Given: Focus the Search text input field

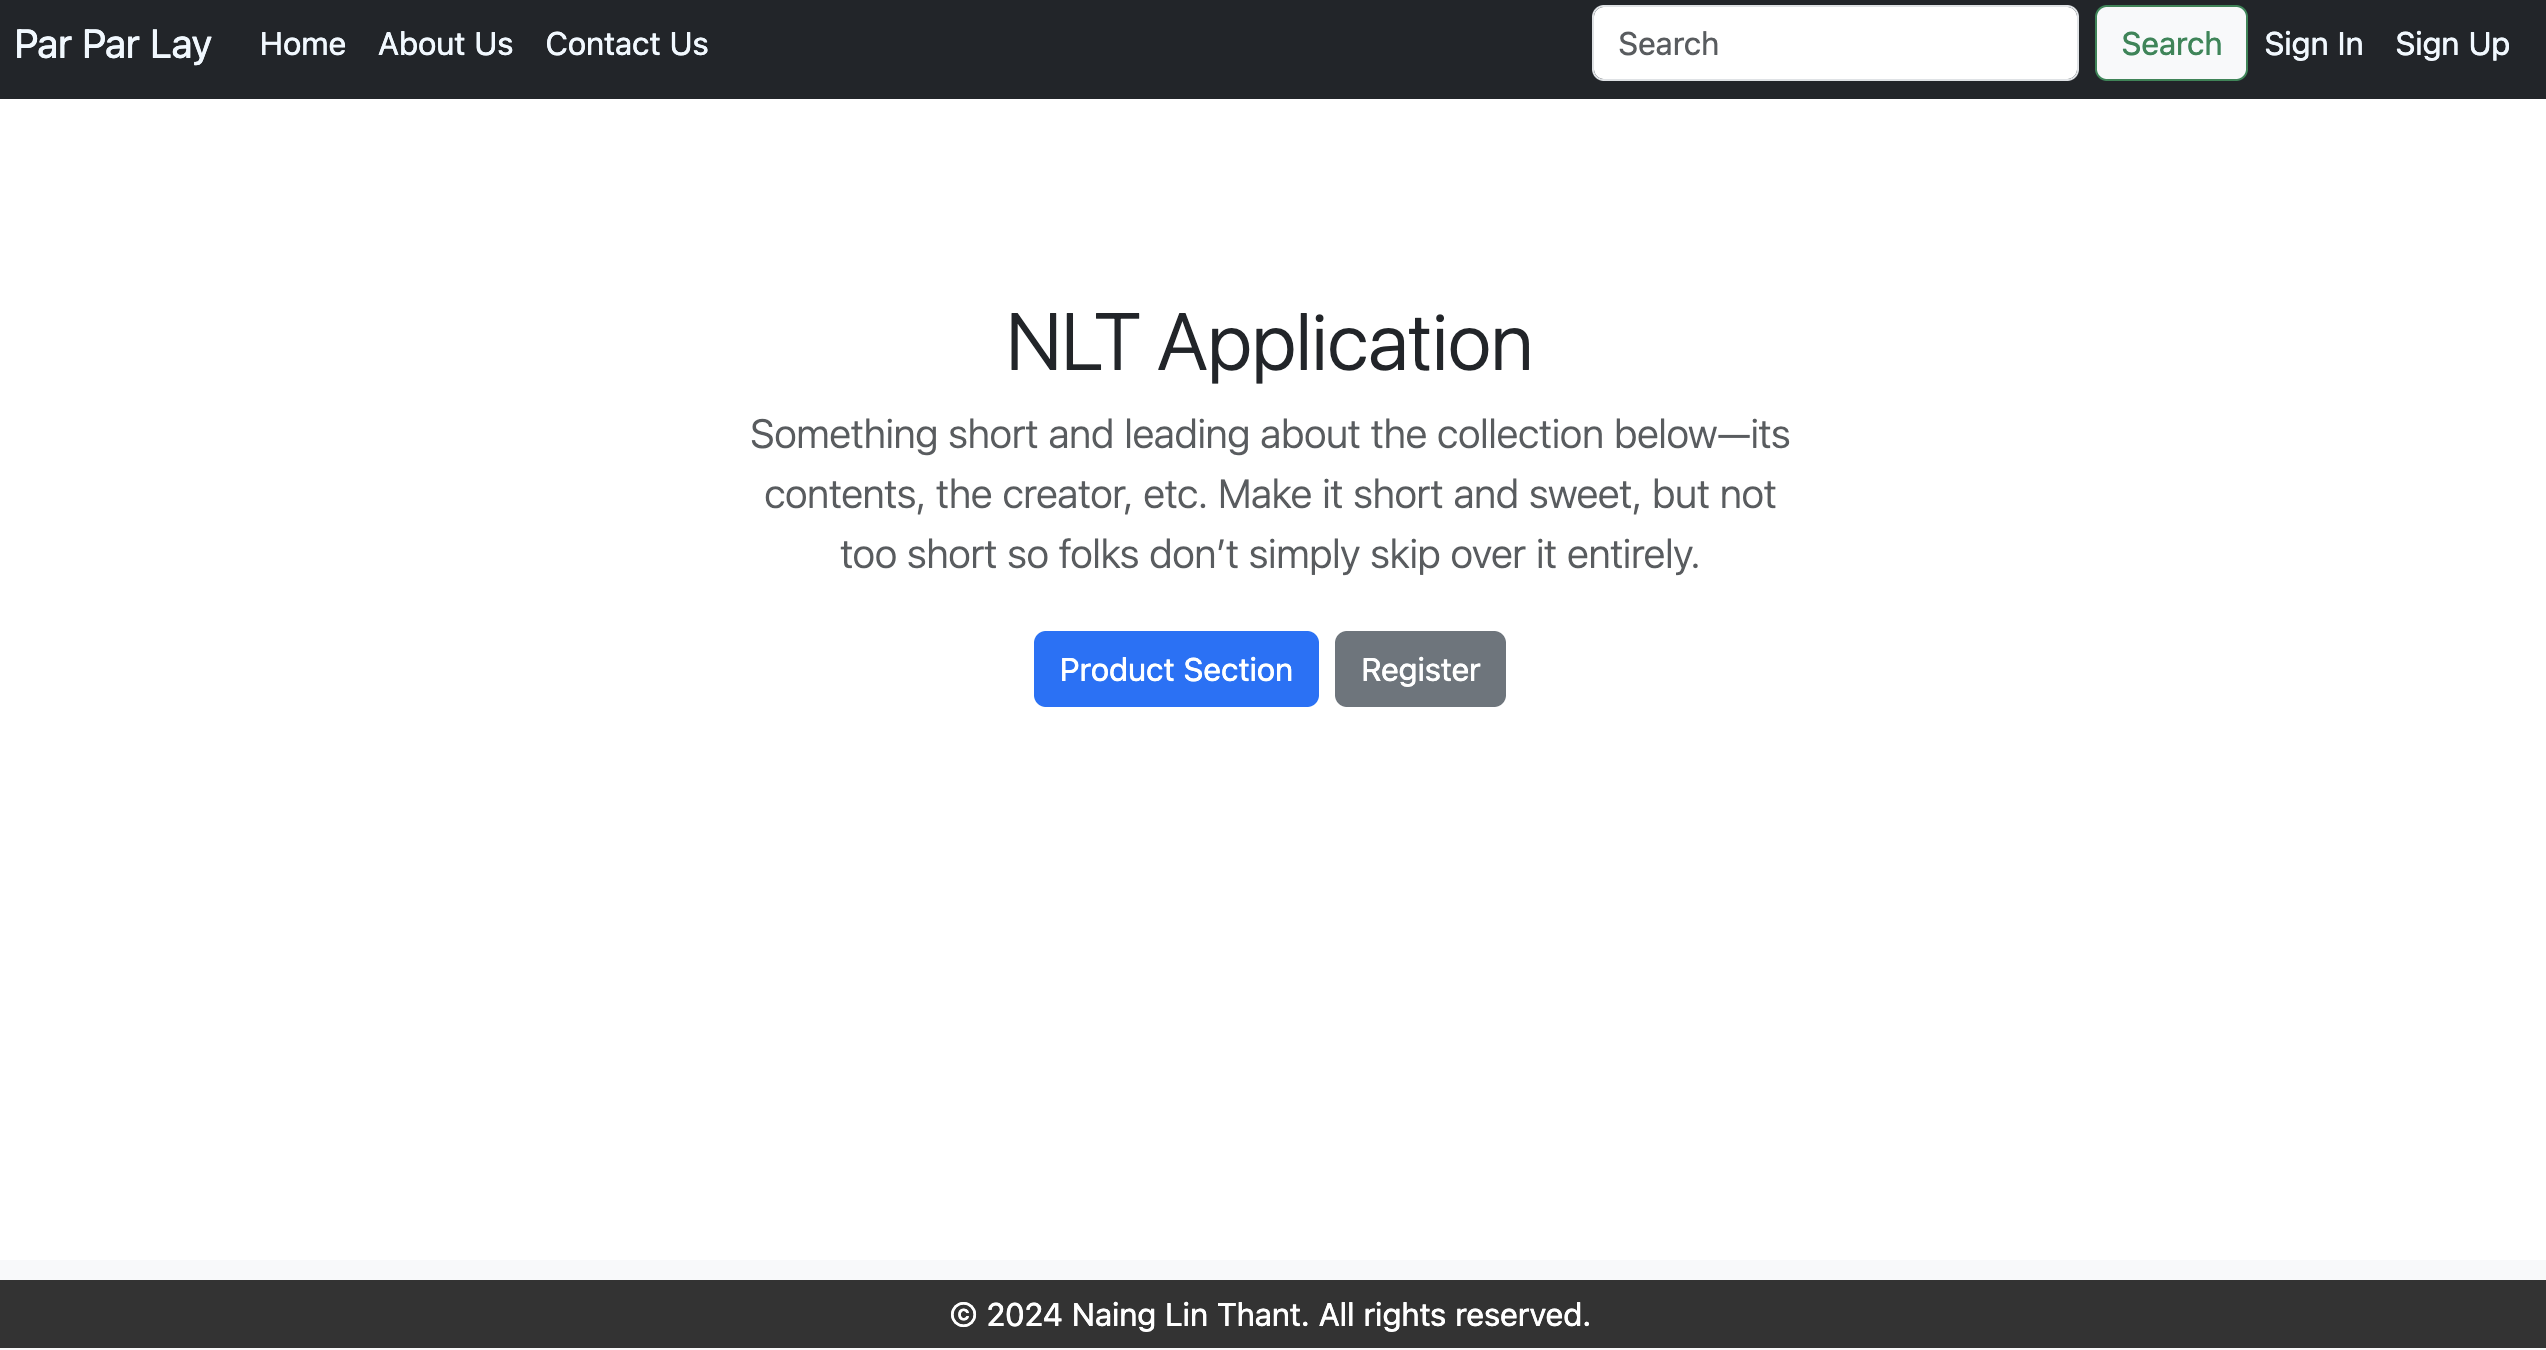Looking at the screenshot, I should tap(1834, 44).
